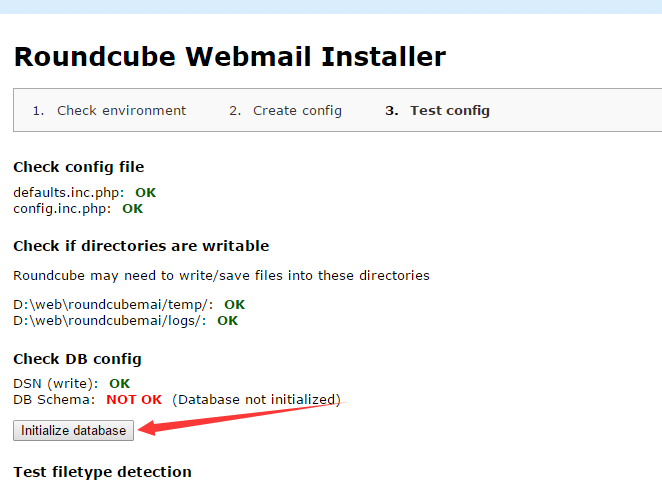This screenshot has height=486, width=662.
Task: Click the roundcubemai temp directory path
Action: pos(113,304)
